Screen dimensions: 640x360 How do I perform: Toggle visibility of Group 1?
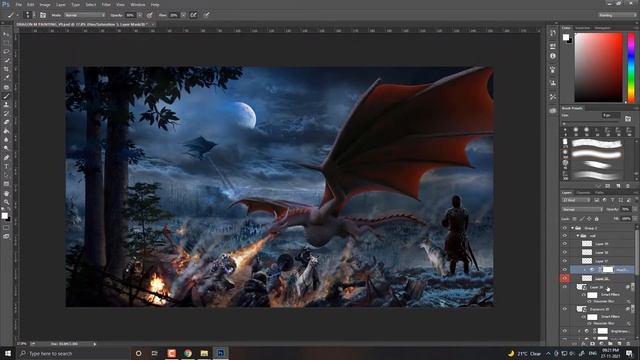point(565,228)
